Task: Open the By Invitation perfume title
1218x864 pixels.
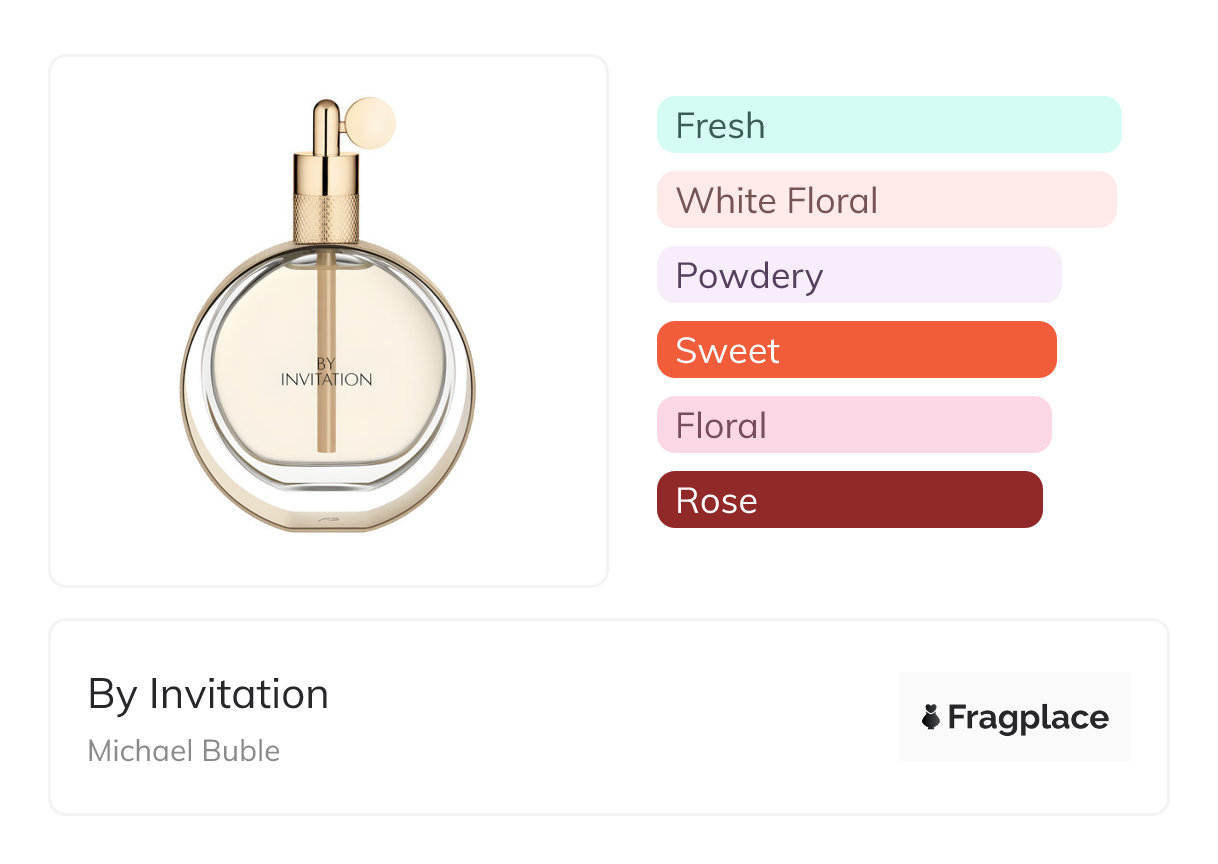Action: pos(208,694)
